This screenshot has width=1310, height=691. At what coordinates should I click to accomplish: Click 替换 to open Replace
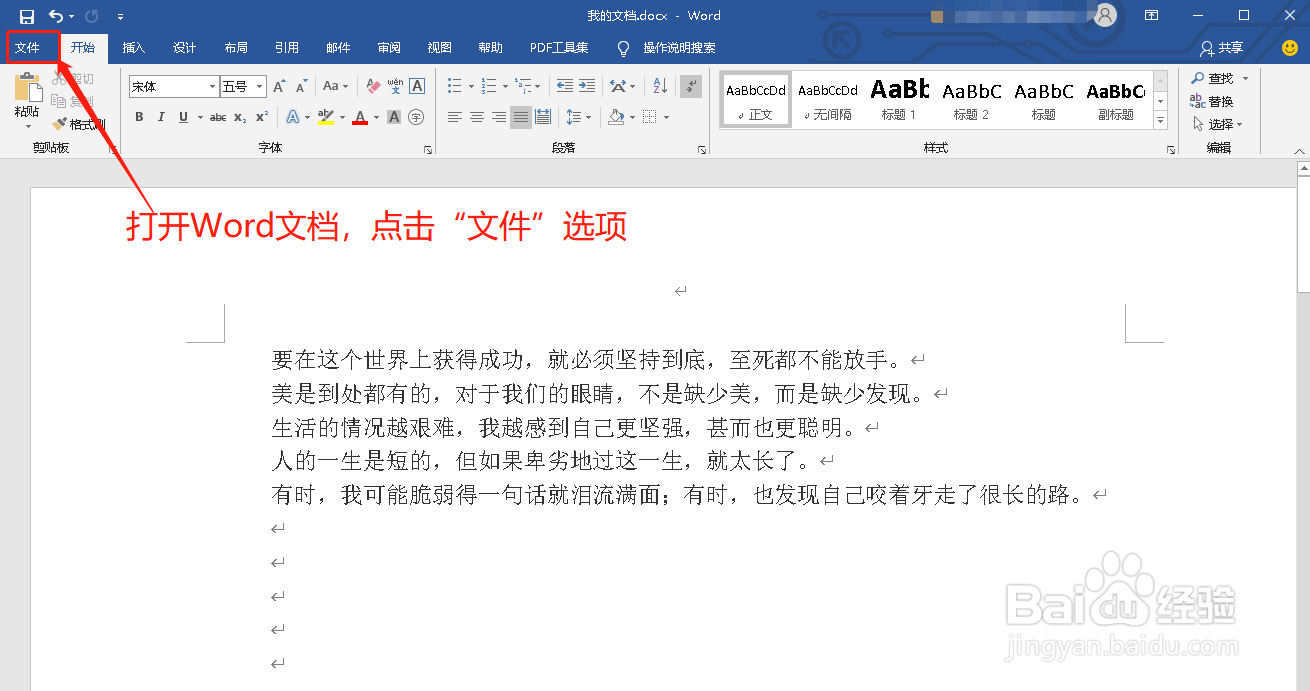click(1213, 100)
